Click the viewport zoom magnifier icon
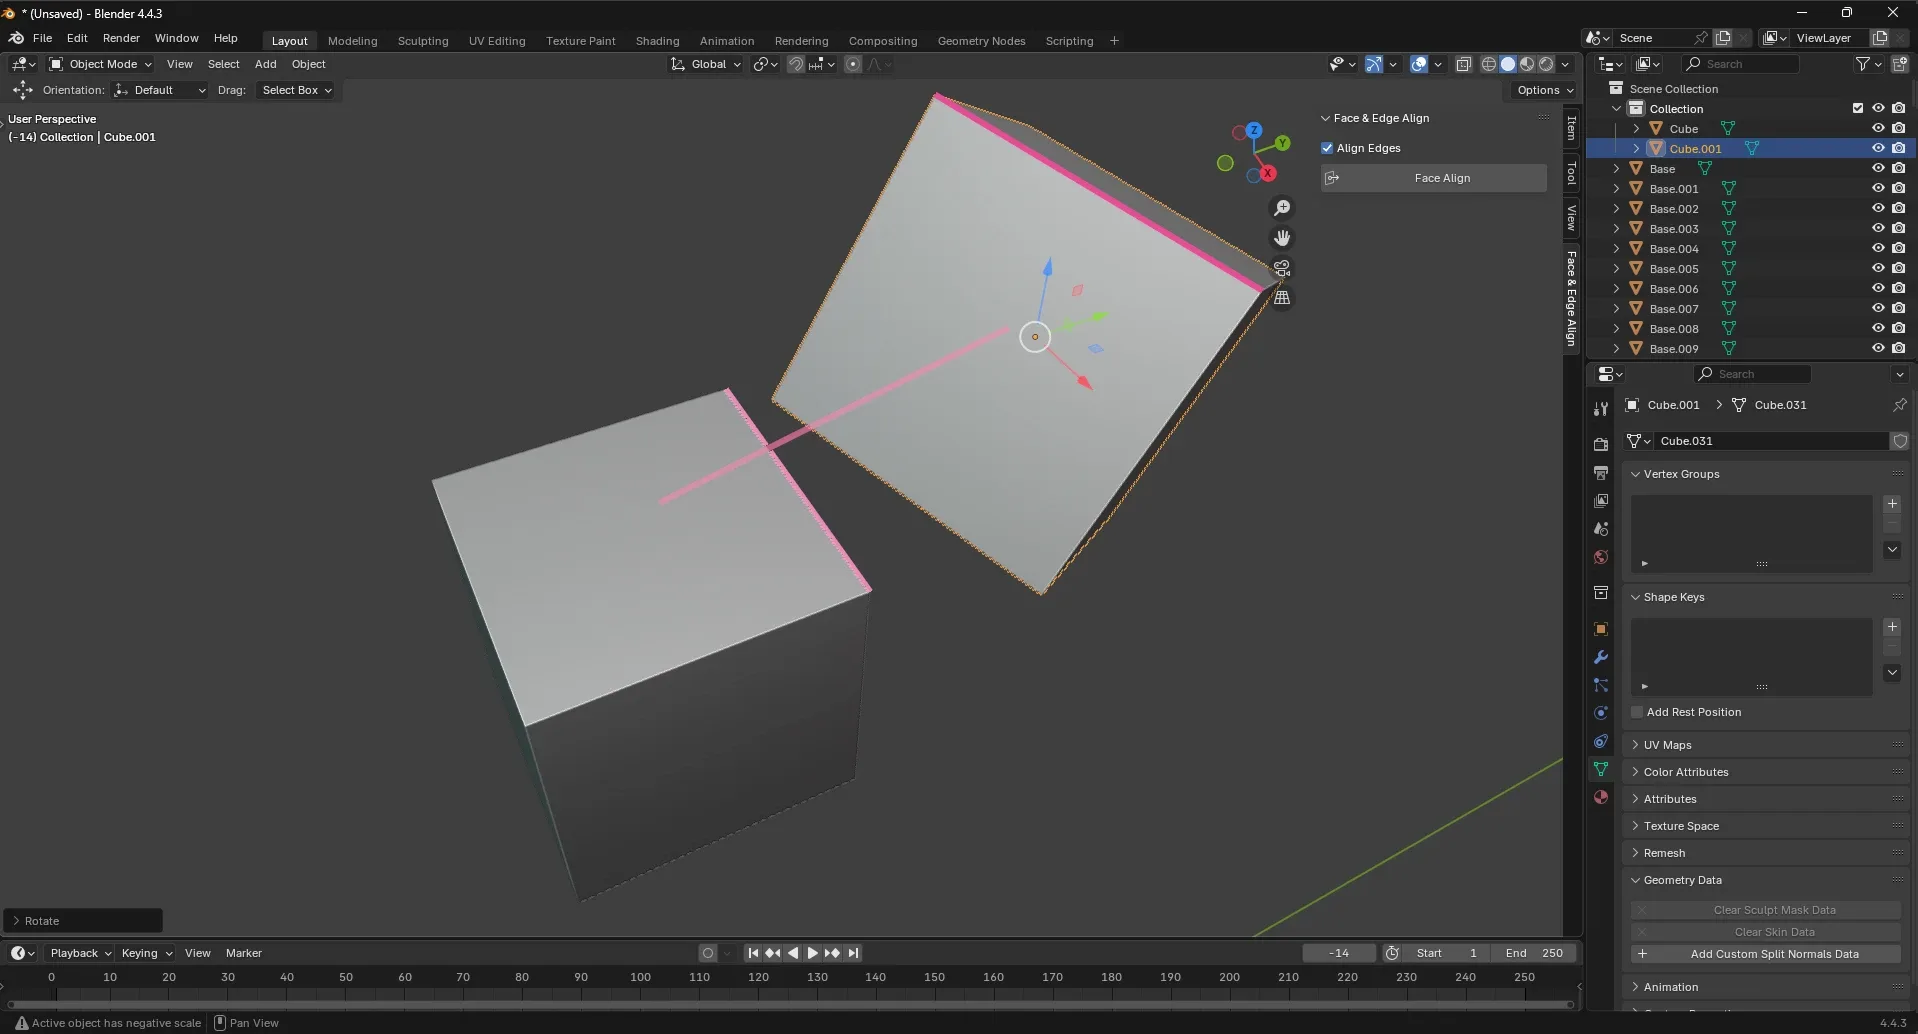This screenshot has height=1034, width=1918. click(1282, 208)
